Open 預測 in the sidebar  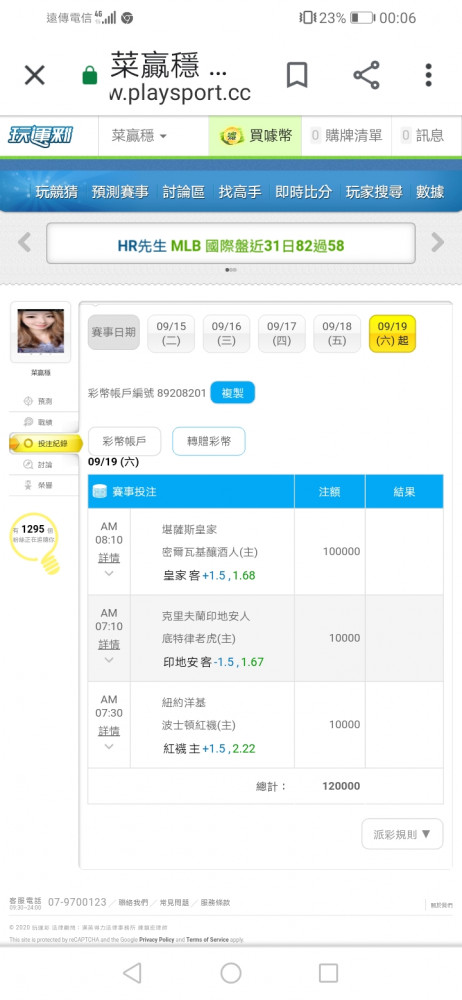(x=40, y=401)
